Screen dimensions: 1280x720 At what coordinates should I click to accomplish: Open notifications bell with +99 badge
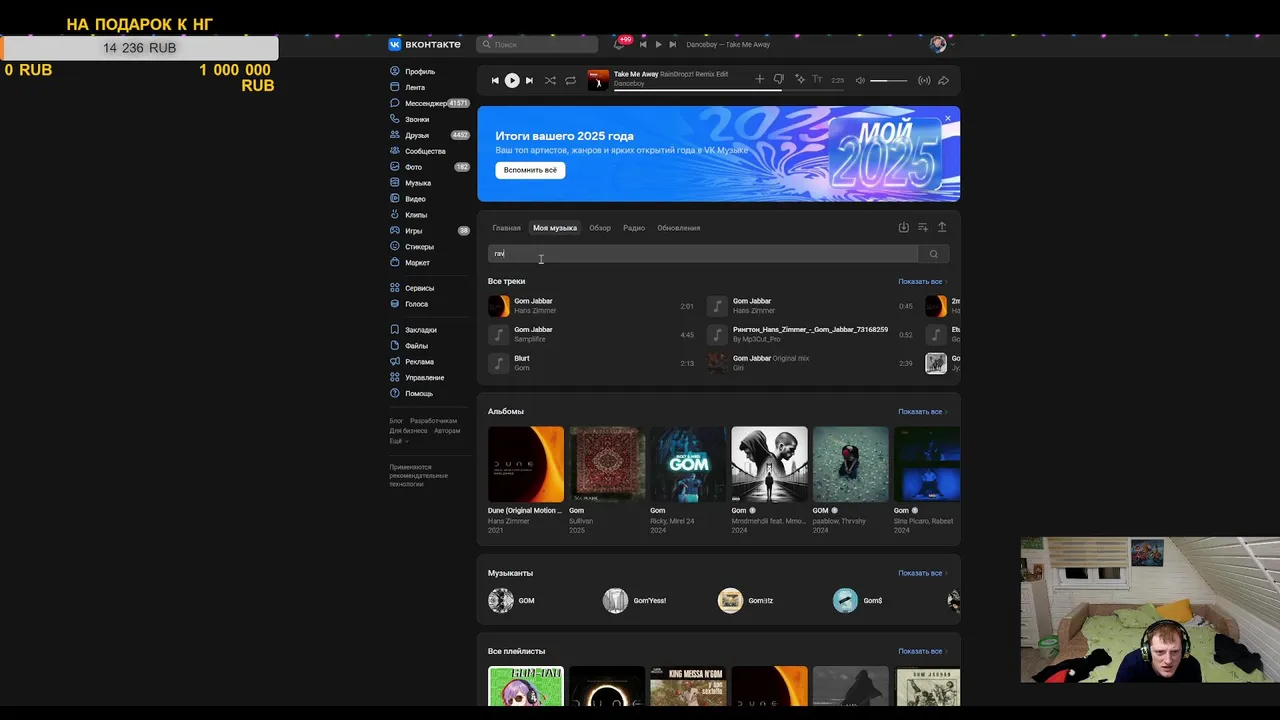pos(620,44)
